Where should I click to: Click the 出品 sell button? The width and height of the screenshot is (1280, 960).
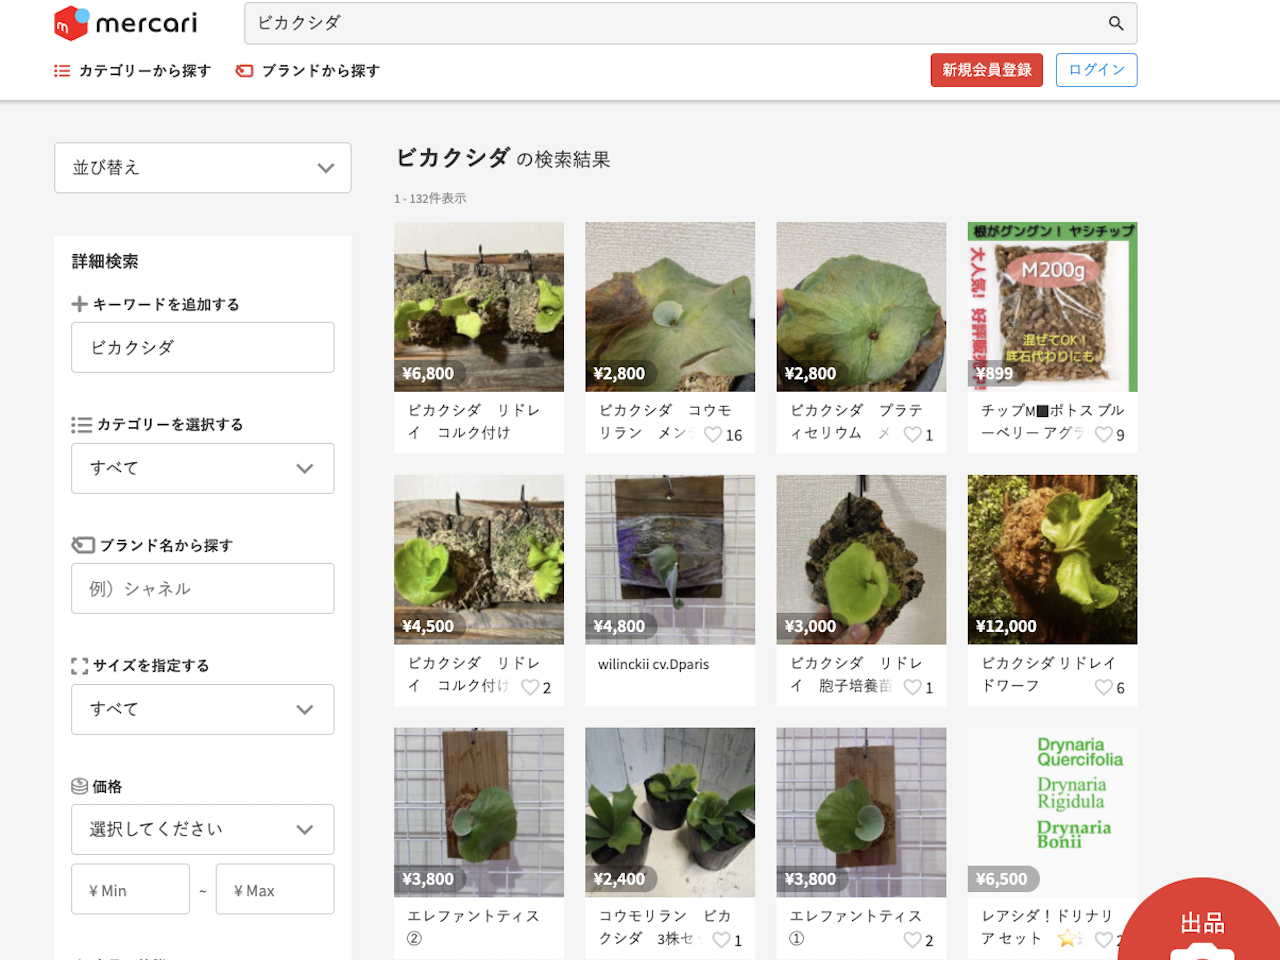pyautogui.click(x=1203, y=921)
